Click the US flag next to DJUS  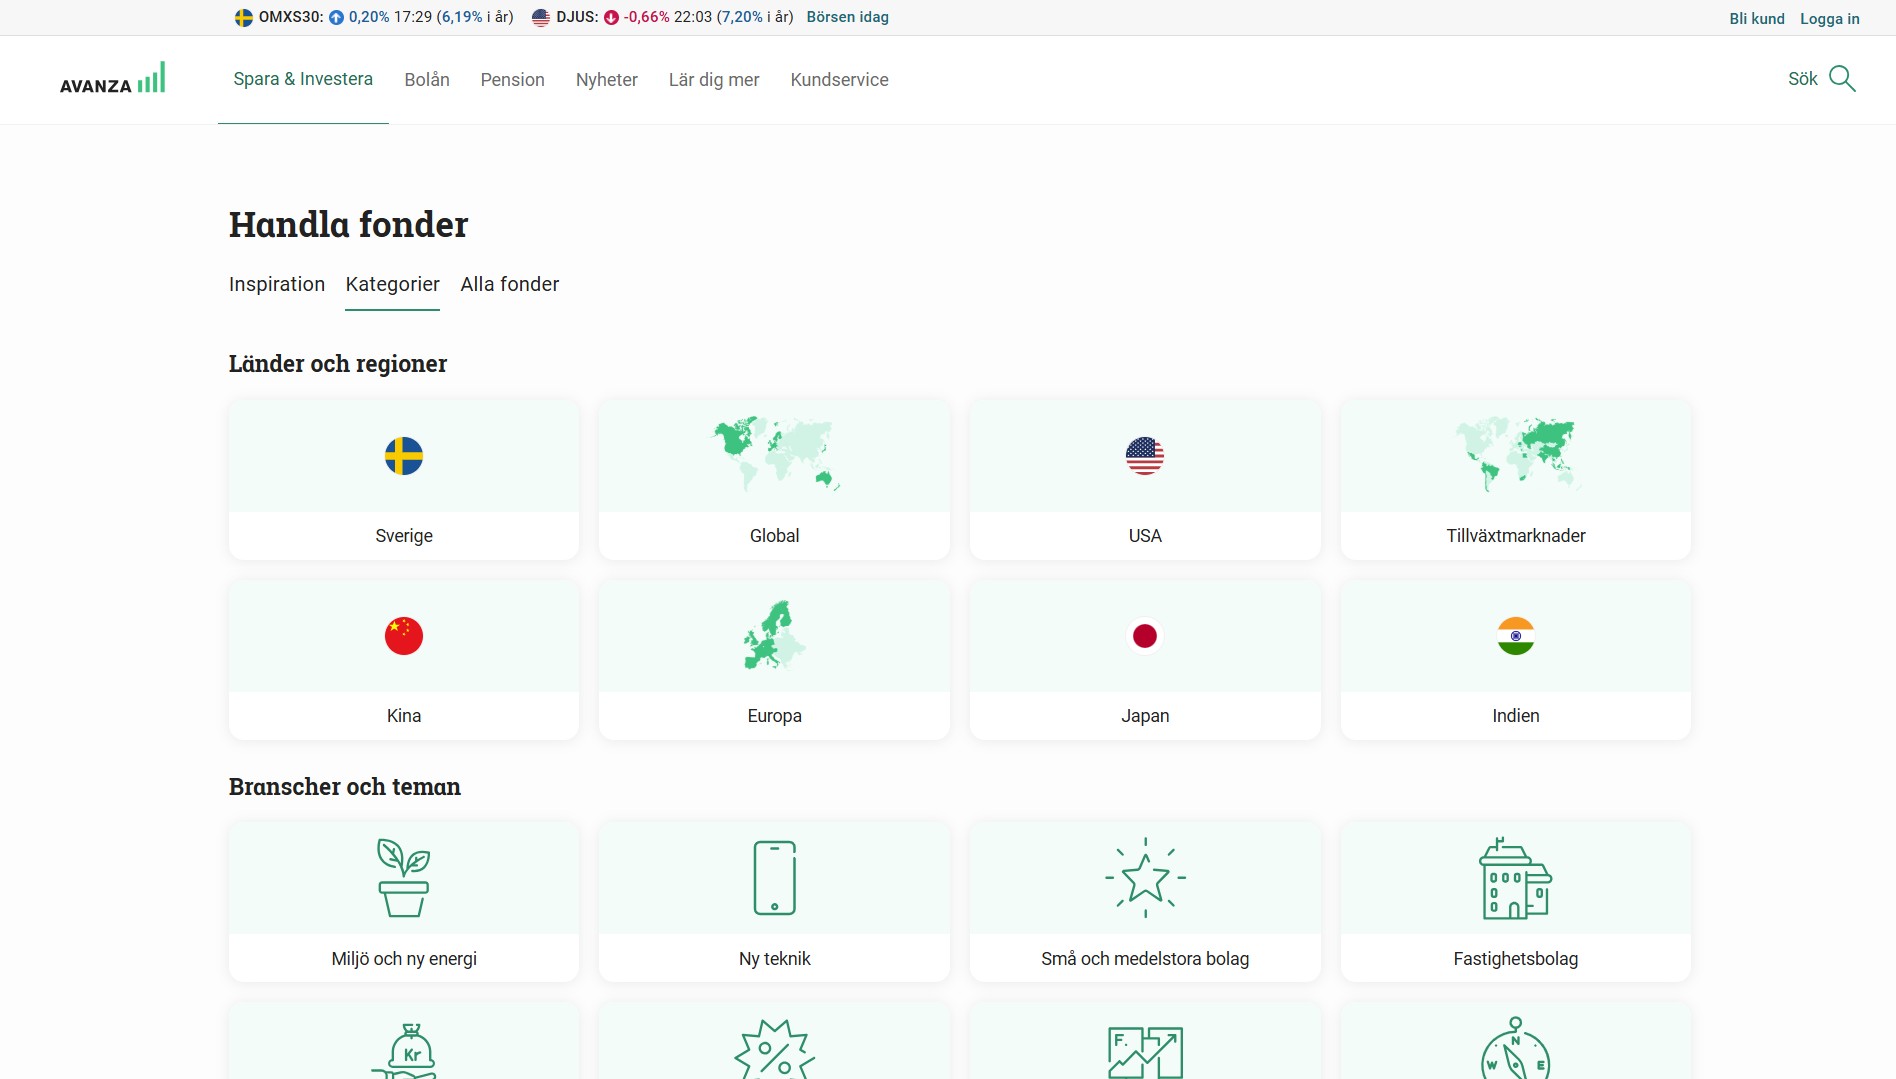coord(541,18)
